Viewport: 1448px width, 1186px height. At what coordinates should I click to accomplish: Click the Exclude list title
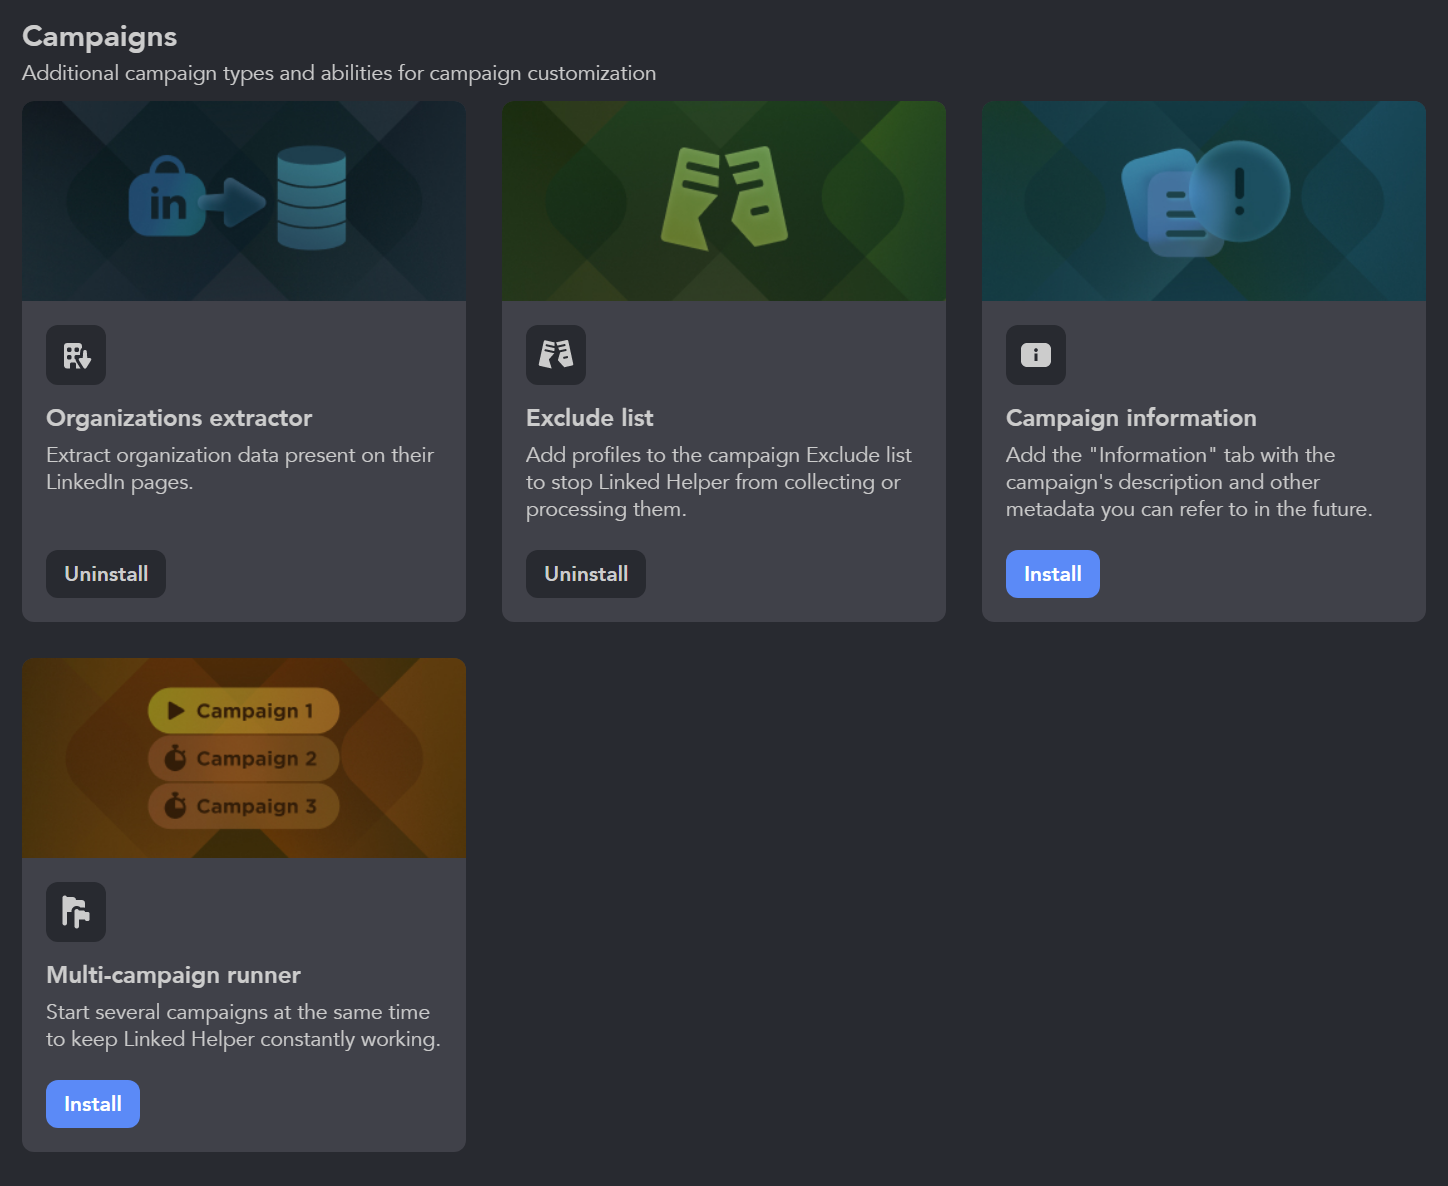pyautogui.click(x=589, y=418)
